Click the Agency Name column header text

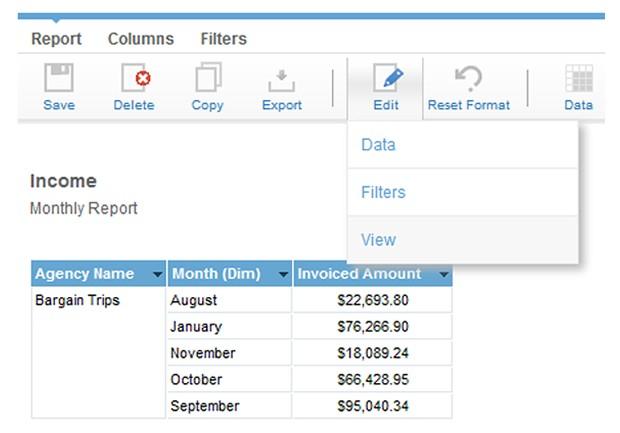[x=85, y=274]
